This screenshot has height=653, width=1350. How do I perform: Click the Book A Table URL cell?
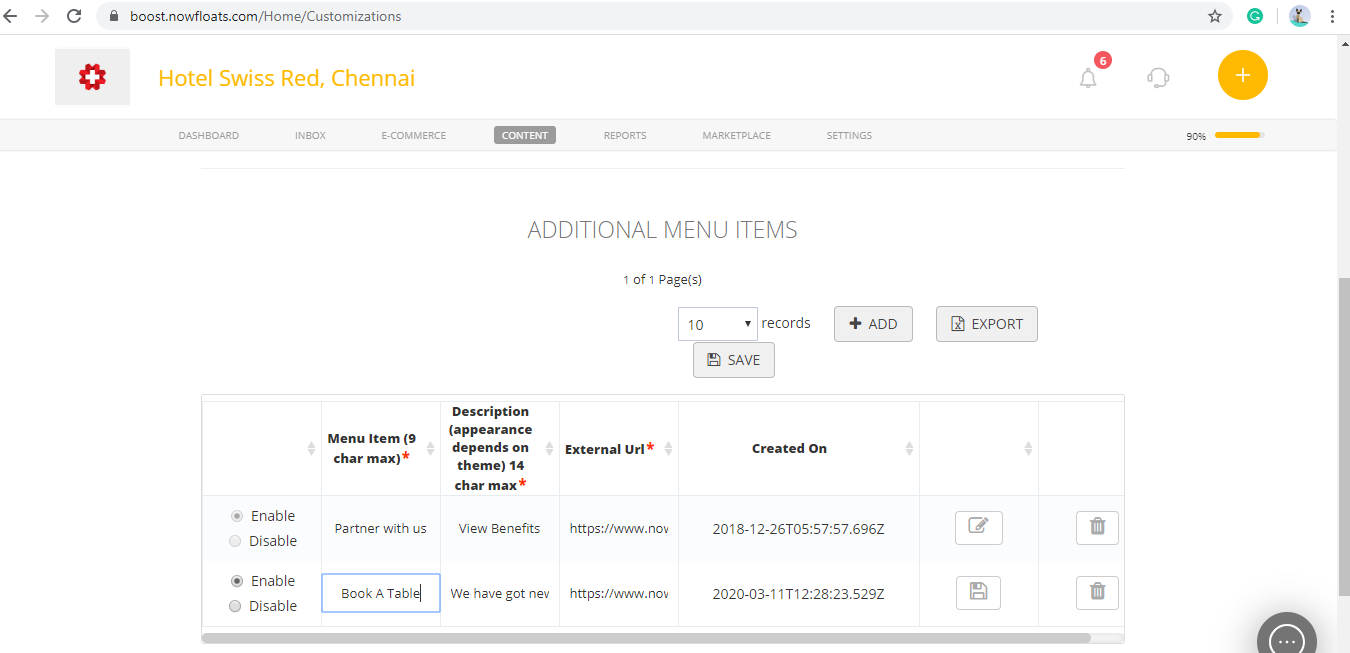coord(619,593)
